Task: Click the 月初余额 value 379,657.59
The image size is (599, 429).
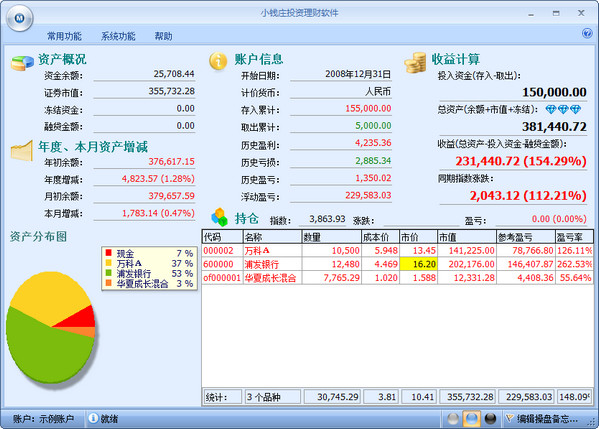Action: 172,196
